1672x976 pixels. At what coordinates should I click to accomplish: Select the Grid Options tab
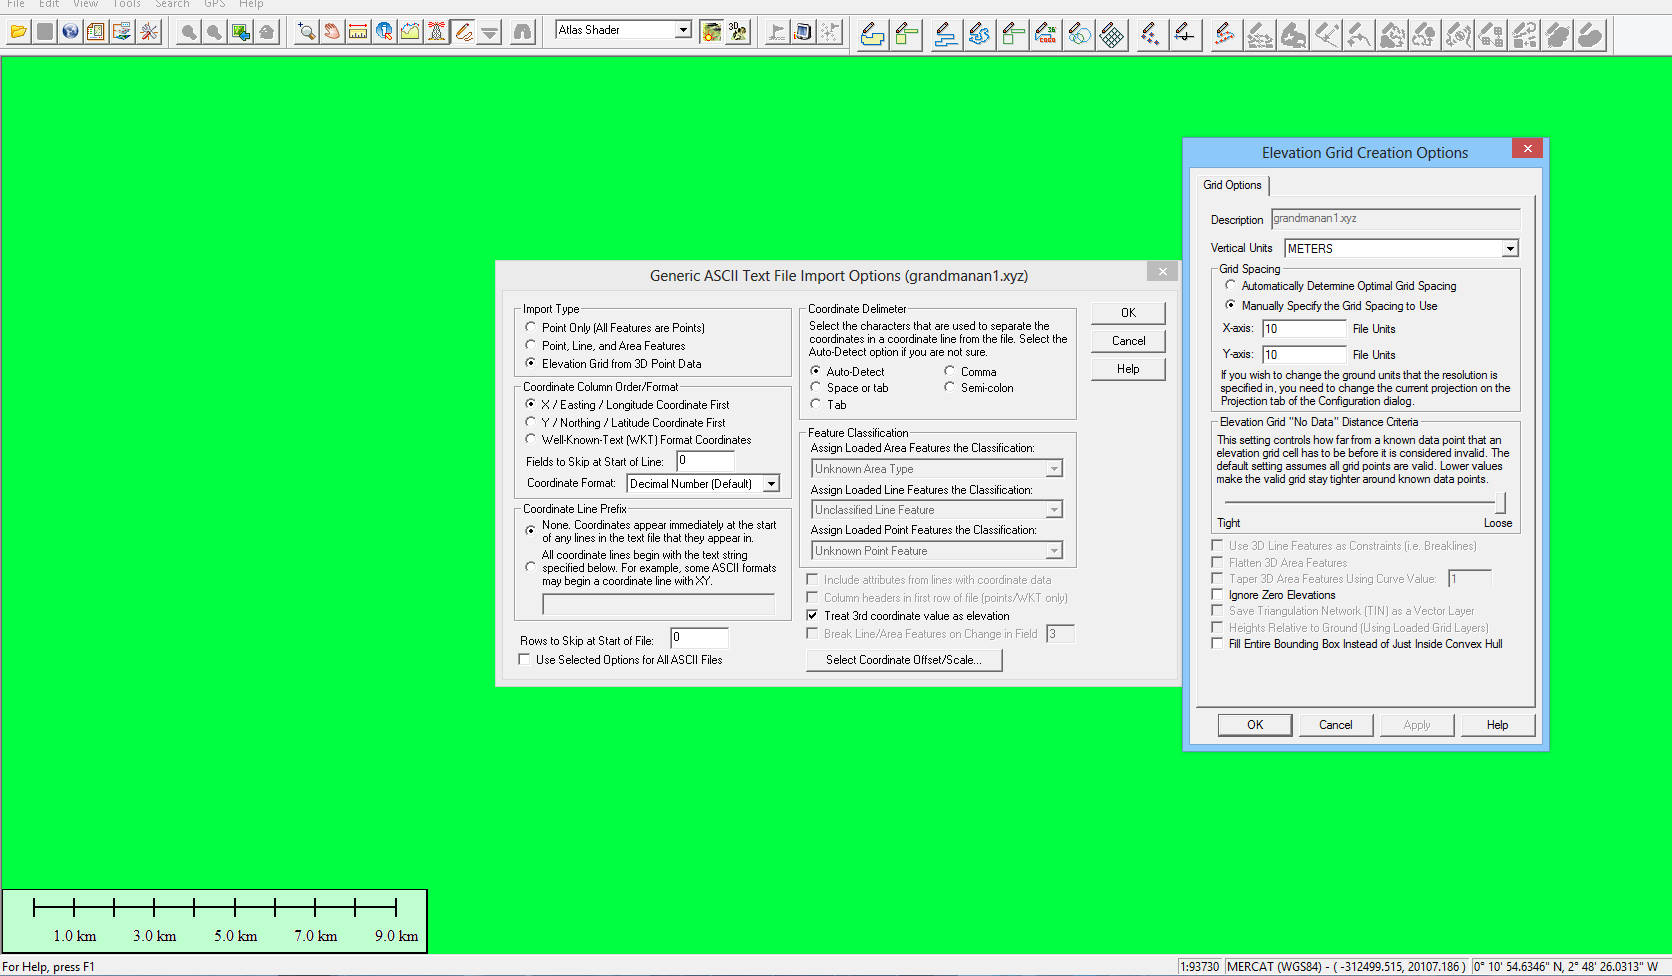tap(1232, 185)
